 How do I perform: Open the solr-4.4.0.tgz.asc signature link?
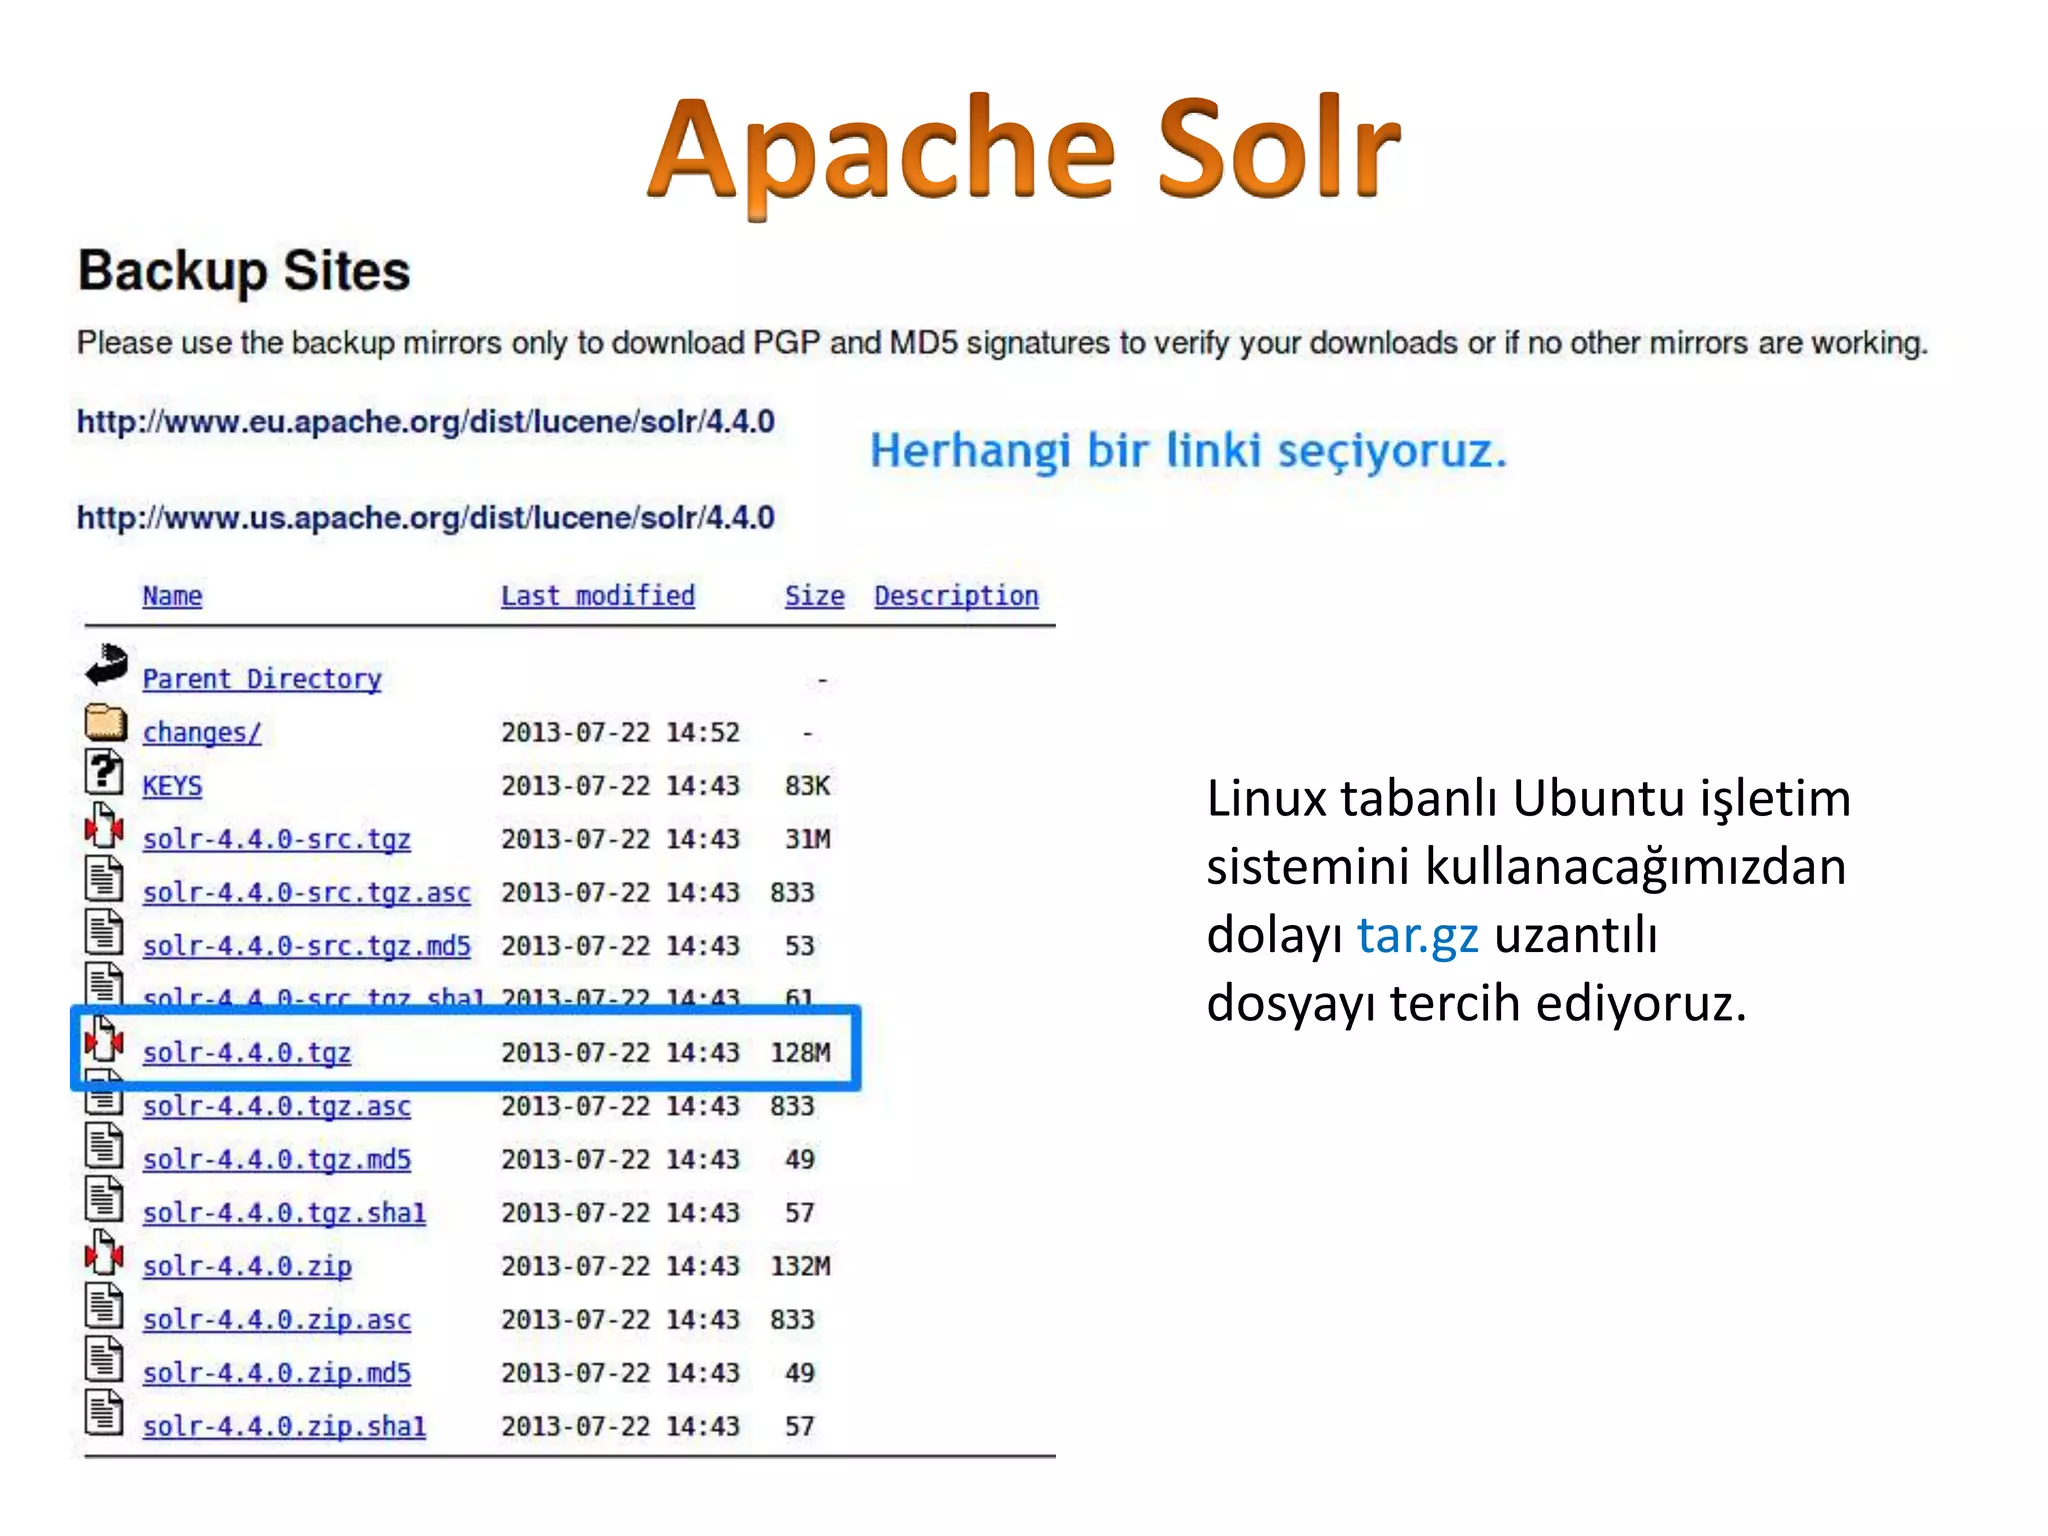coord(276,1106)
